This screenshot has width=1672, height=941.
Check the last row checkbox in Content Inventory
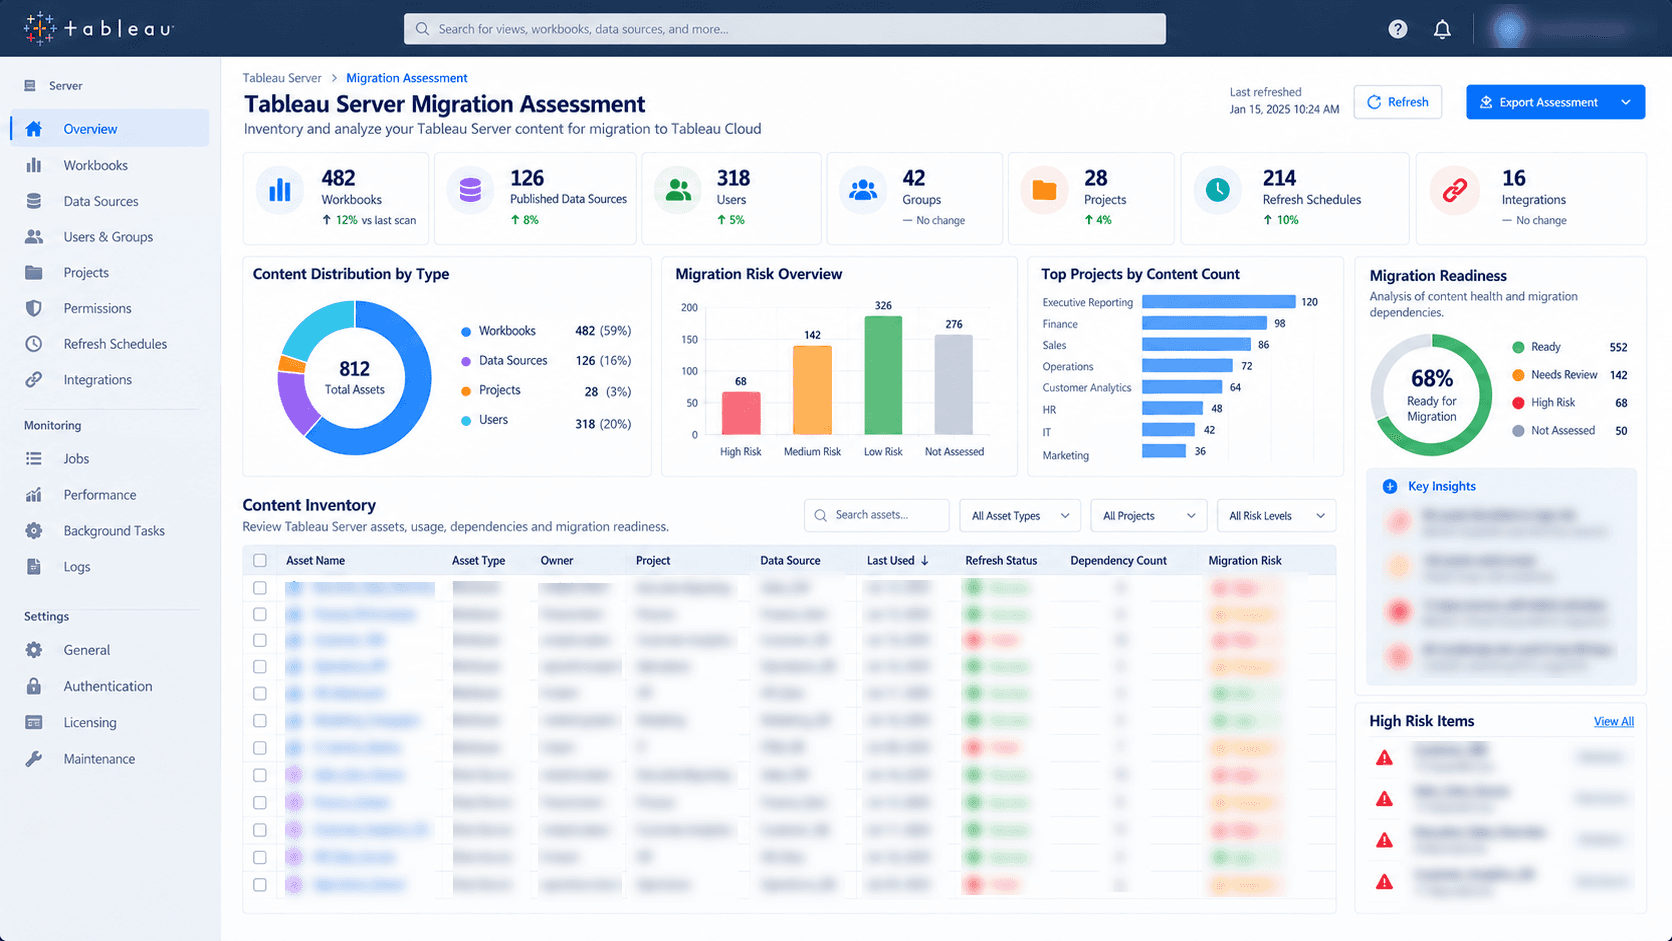click(x=260, y=885)
